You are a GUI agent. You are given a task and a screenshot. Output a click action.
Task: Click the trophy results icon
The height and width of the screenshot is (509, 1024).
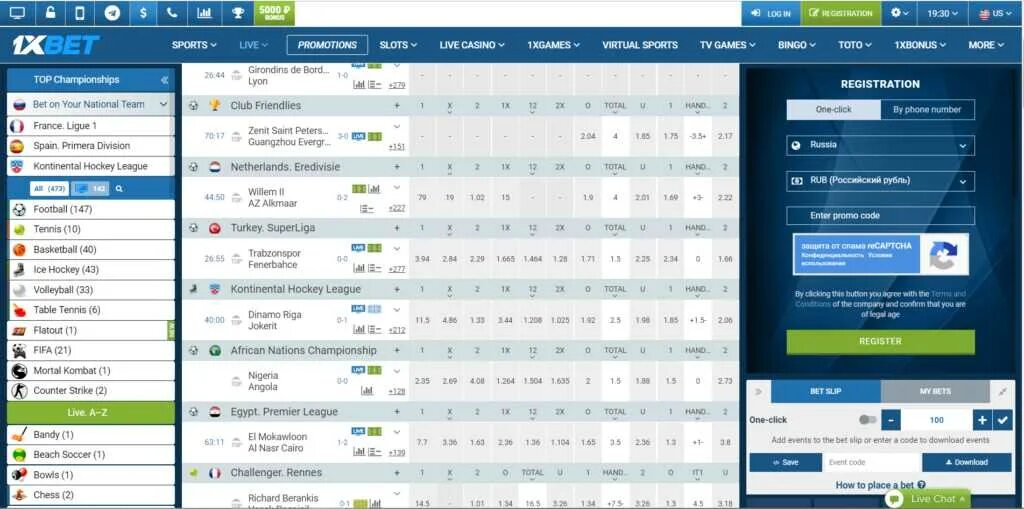(238, 13)
